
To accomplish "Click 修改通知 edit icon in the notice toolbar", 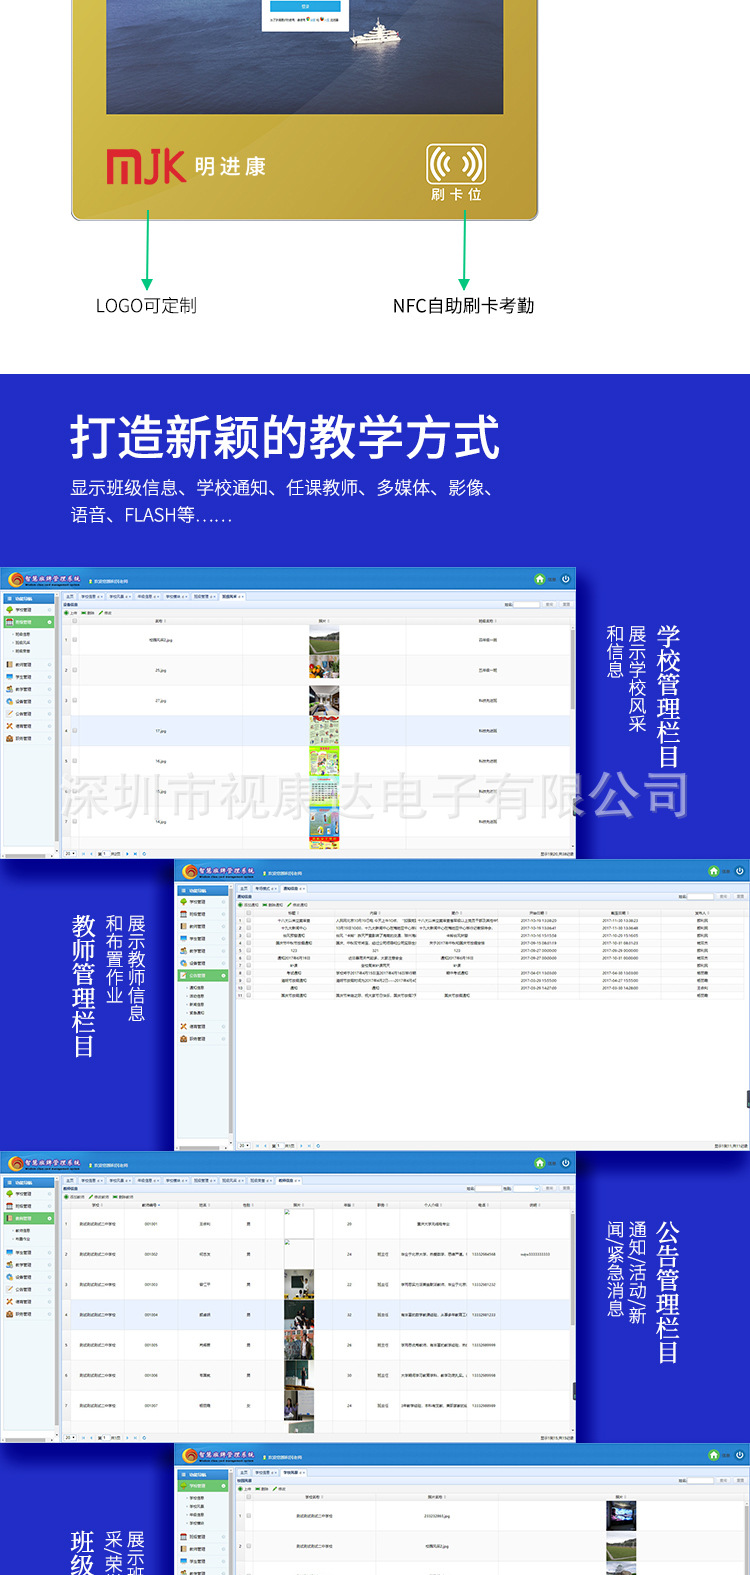I will [289, 905].
